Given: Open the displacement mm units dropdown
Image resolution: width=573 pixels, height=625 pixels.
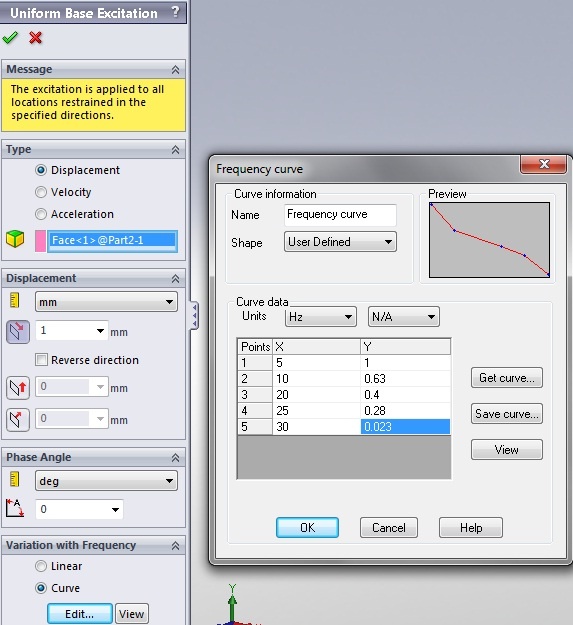Looking at the screenshot, I should coord(106,302).
